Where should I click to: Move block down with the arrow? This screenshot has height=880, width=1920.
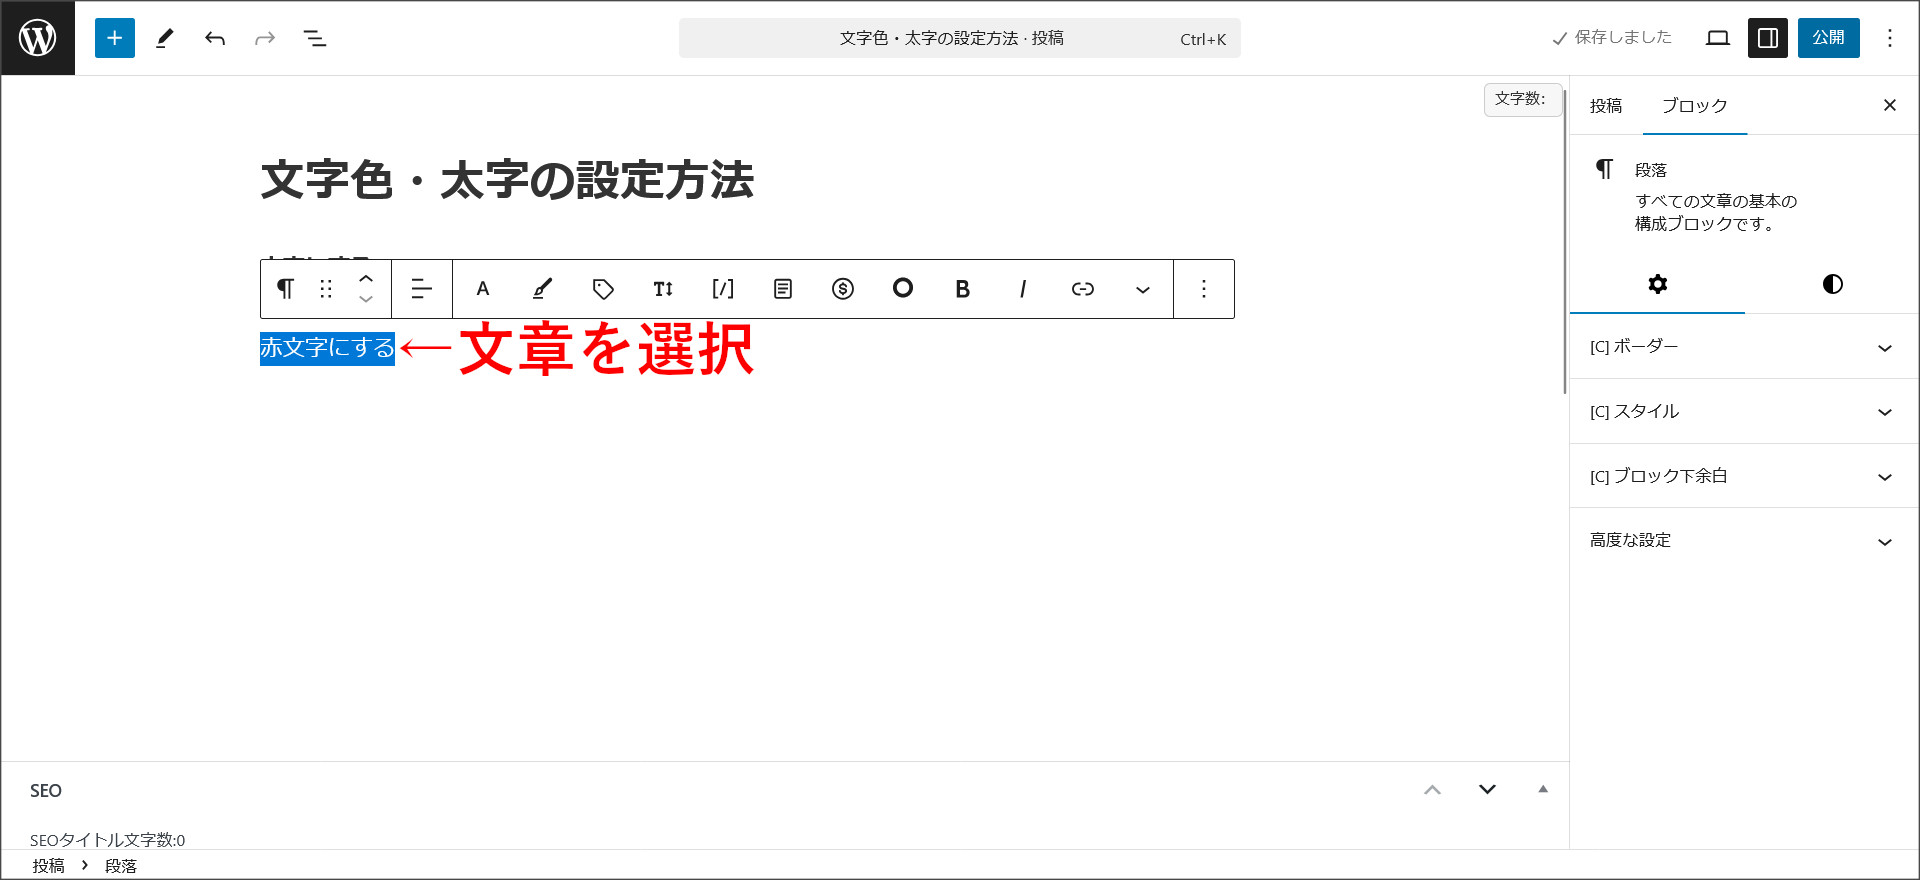366,299
